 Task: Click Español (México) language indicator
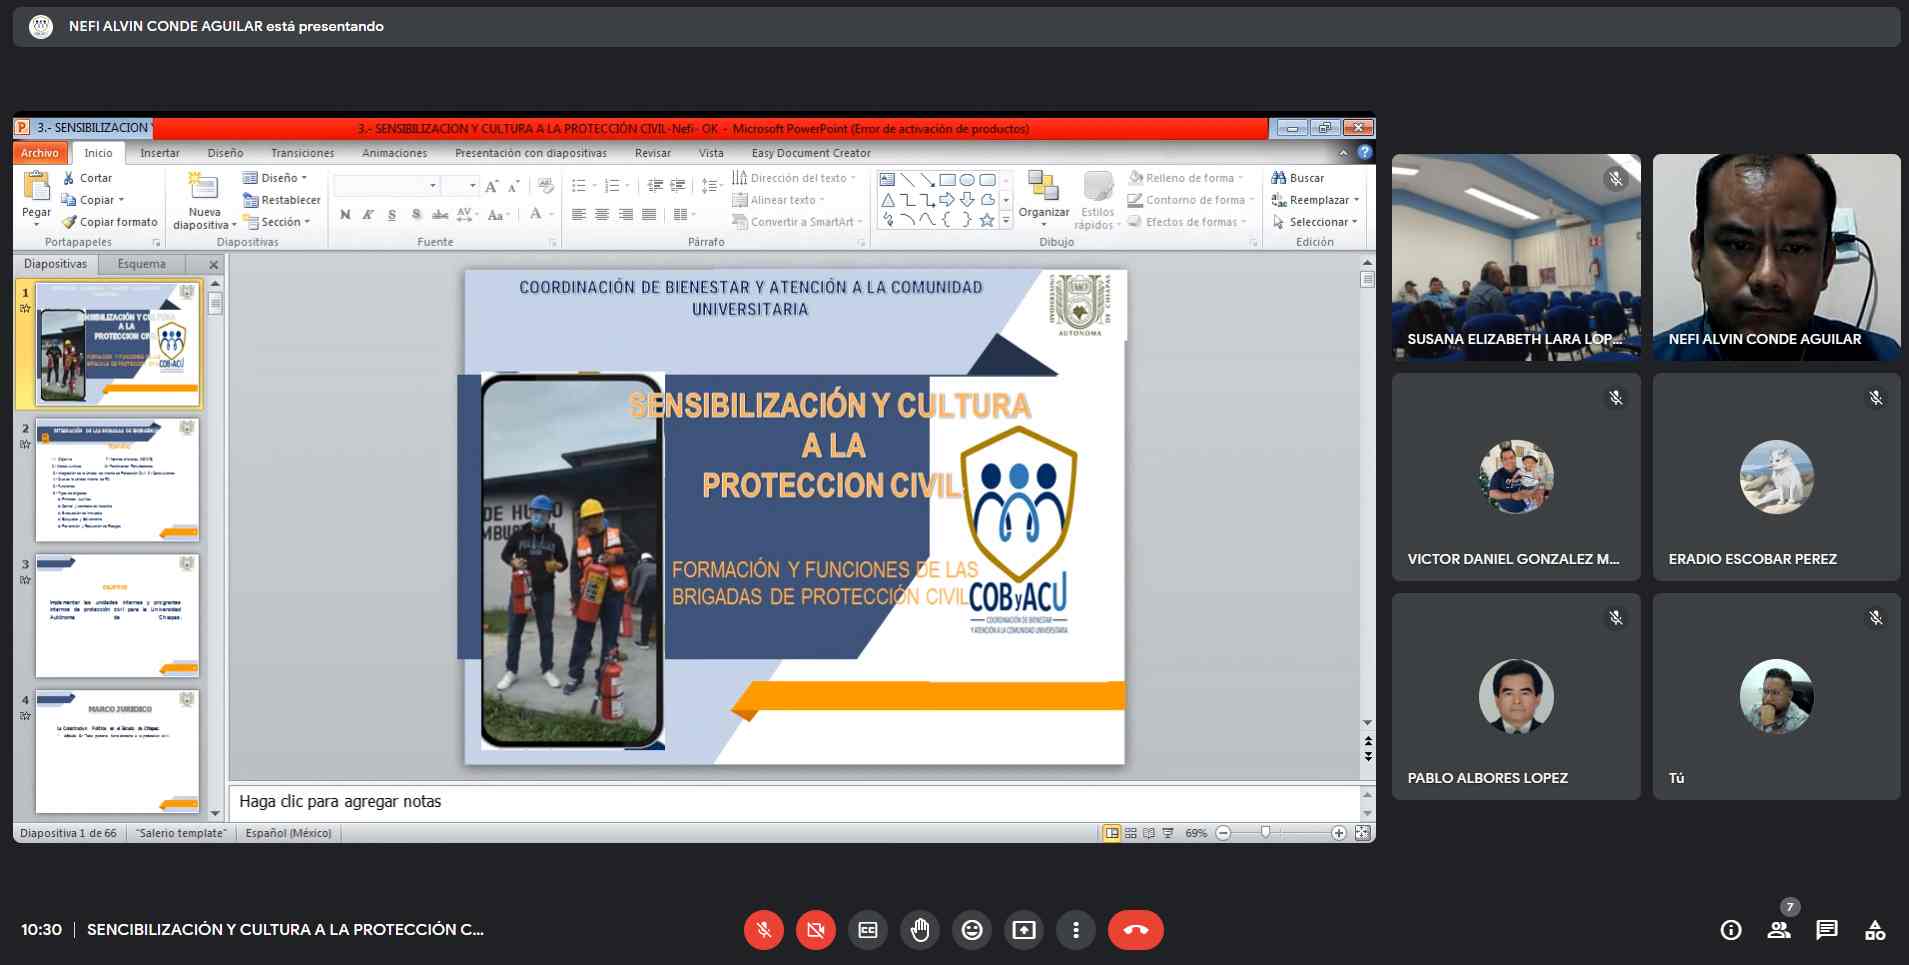coord(288,833)
